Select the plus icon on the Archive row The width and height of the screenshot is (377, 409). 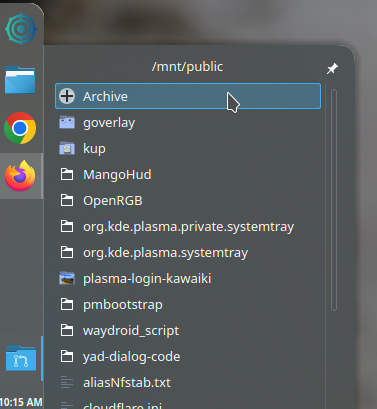(x=67, y=96)
